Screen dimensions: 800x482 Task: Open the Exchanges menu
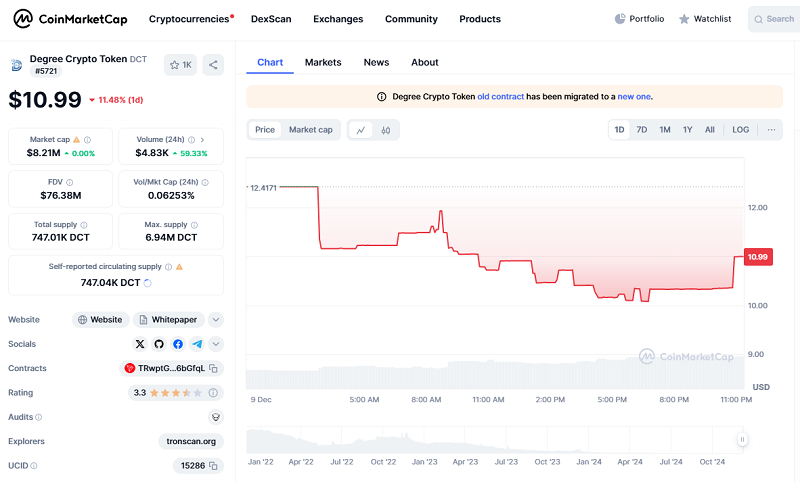click(338, 19)
